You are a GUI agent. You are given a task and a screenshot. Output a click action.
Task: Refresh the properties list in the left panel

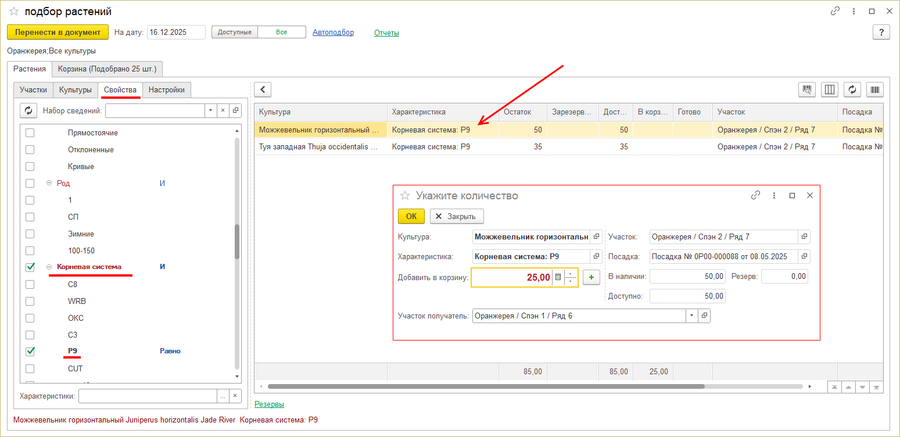click(29, 110)
